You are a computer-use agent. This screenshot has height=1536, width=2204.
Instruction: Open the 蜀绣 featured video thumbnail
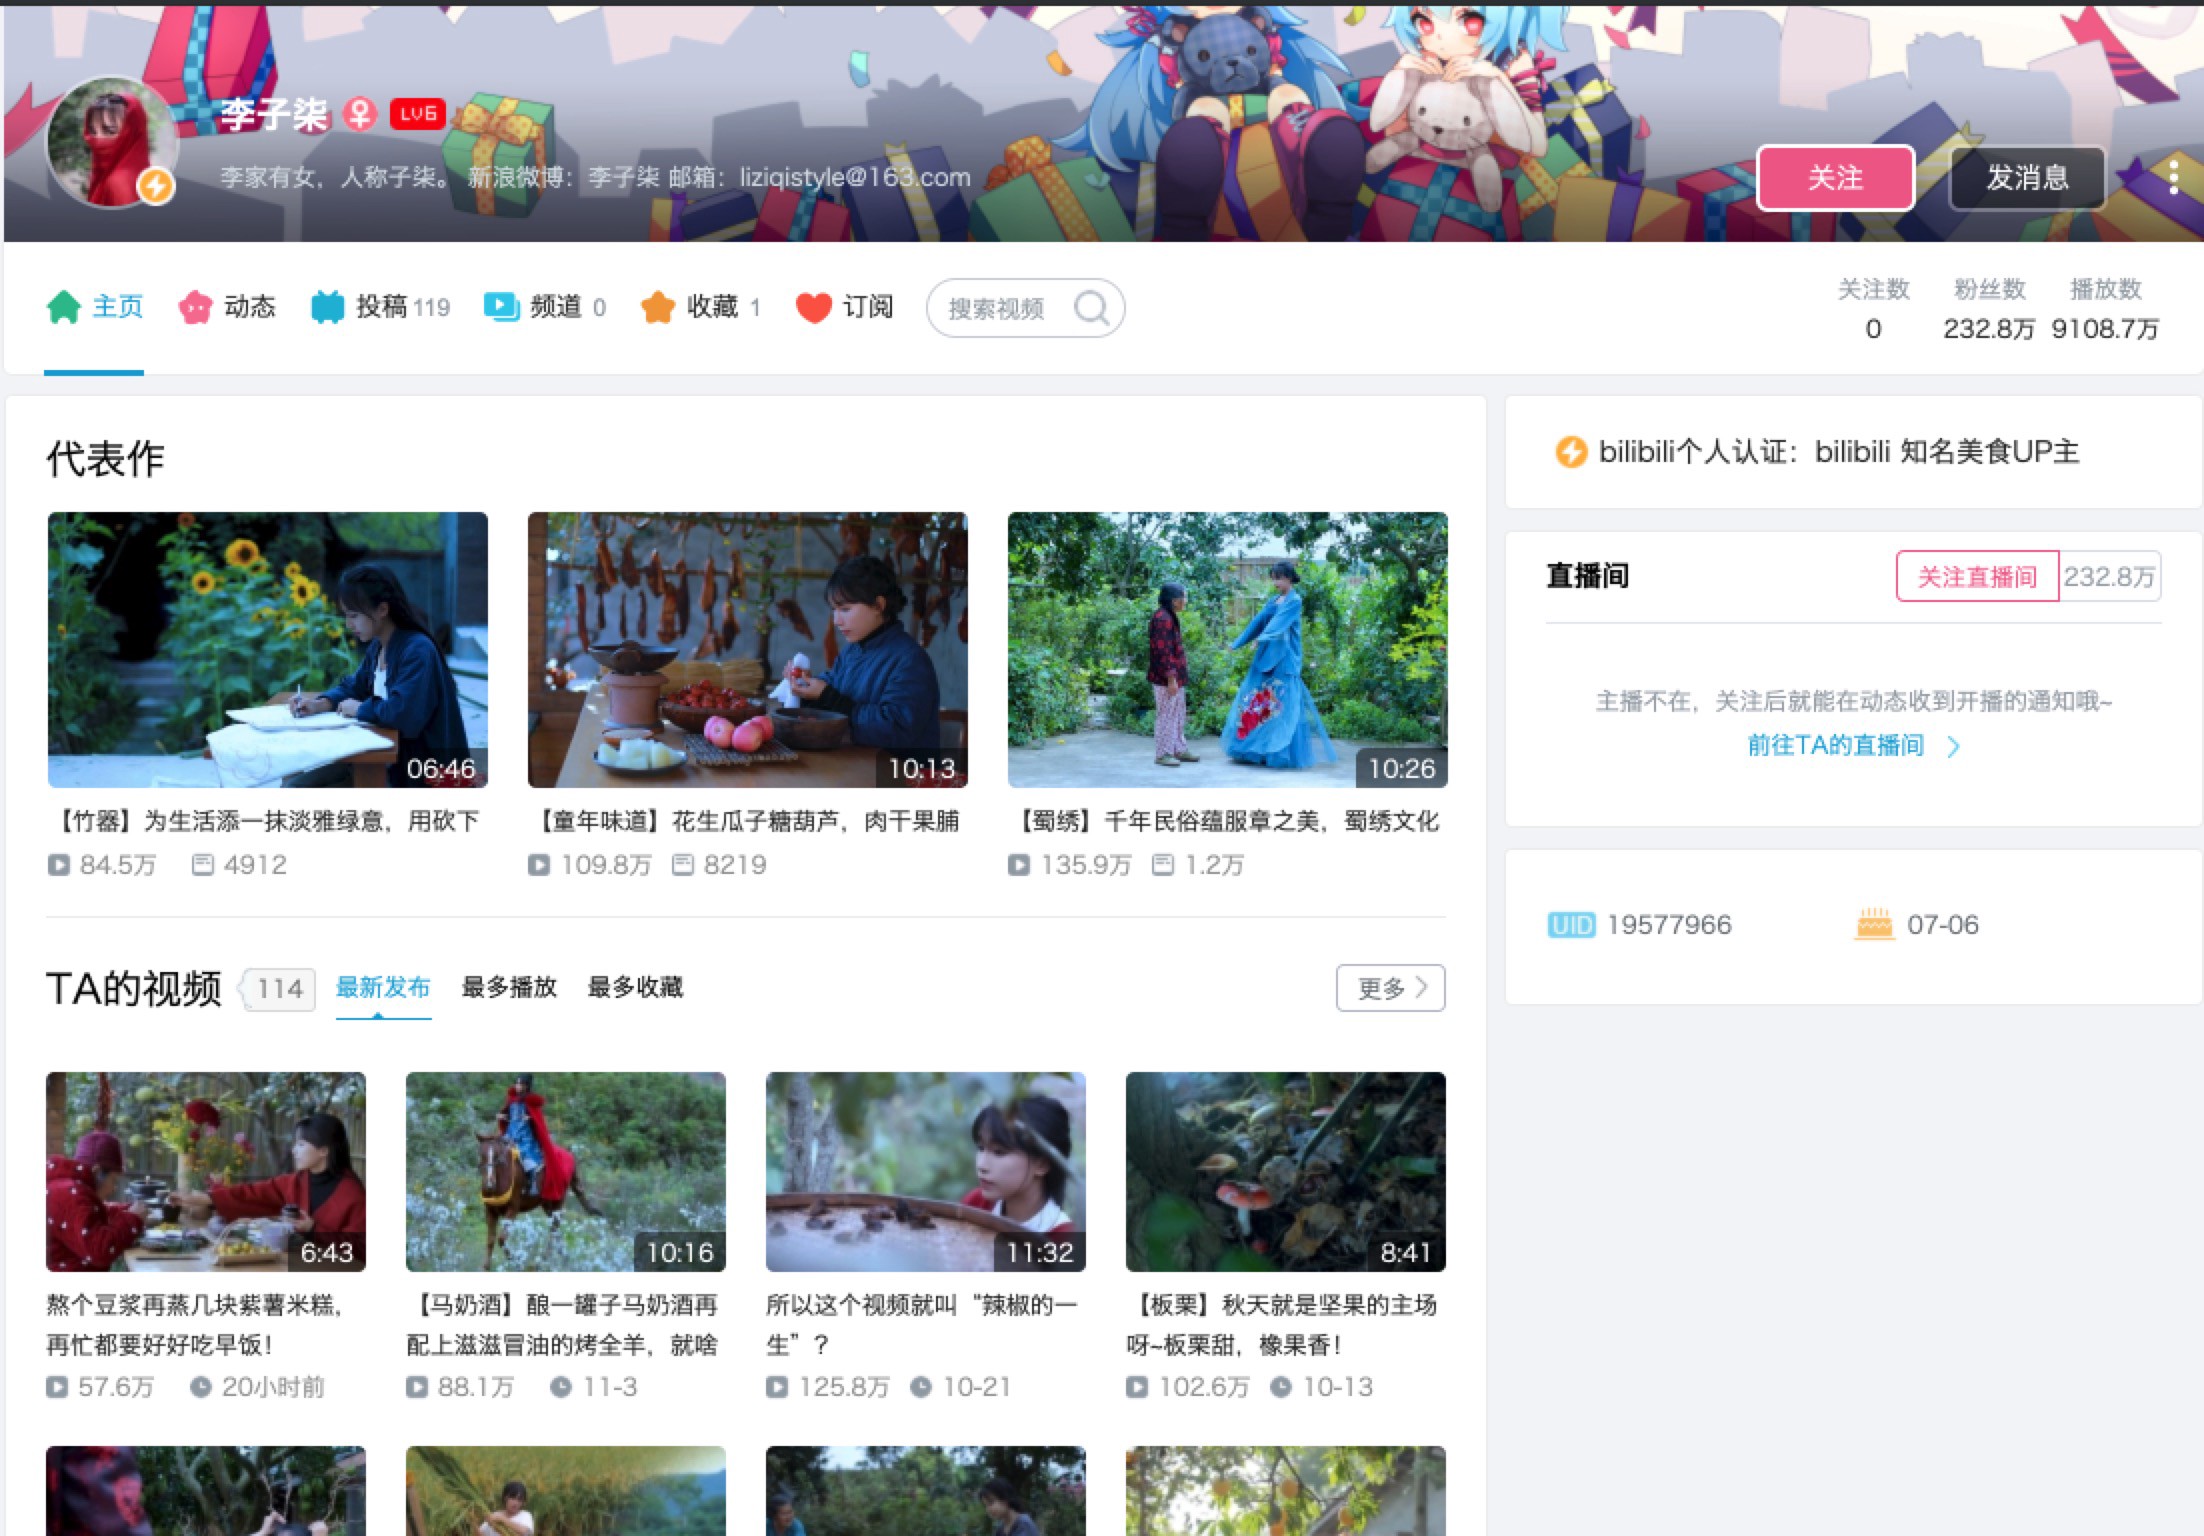(1227, 650)
